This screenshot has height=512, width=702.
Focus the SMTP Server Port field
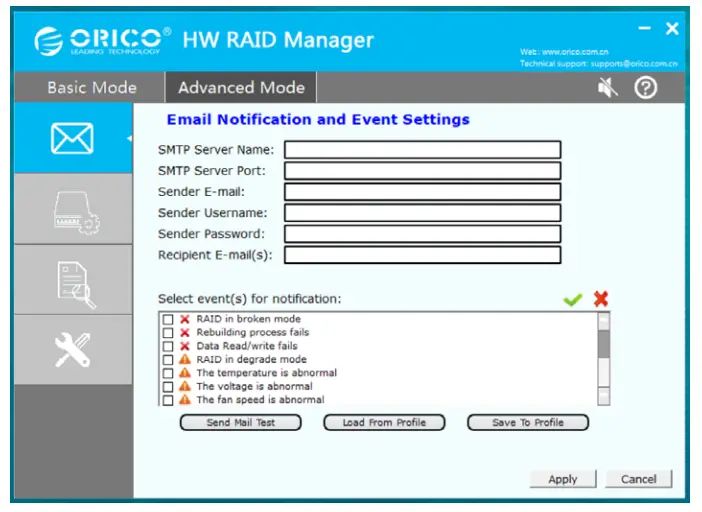pyautogui.click(x=423, y=171)
